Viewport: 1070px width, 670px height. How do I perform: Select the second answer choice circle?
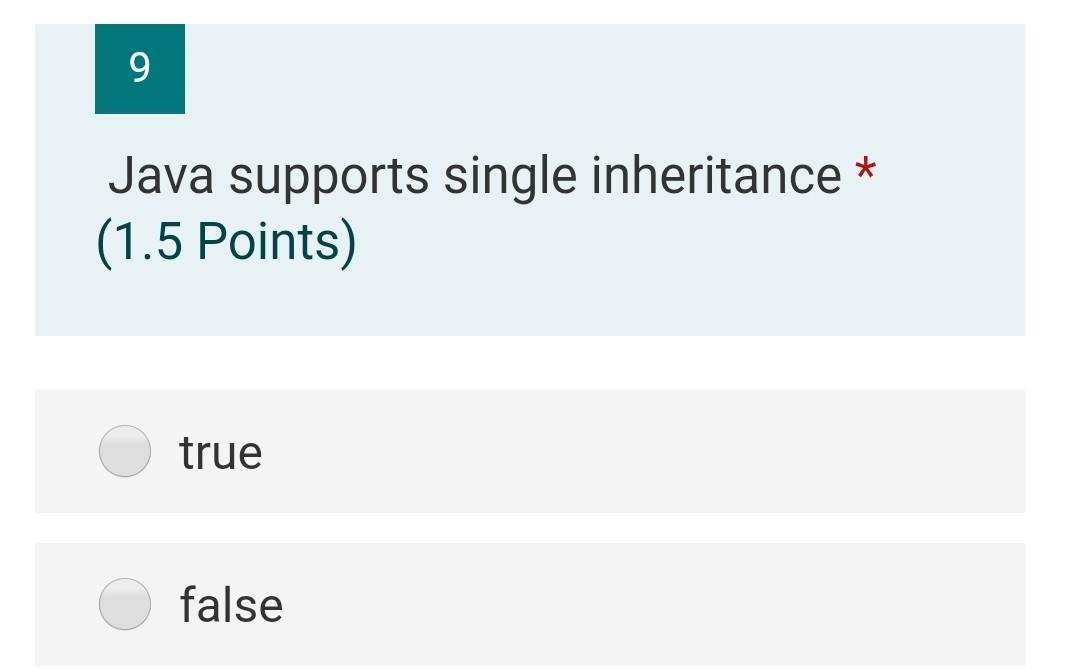124,604
